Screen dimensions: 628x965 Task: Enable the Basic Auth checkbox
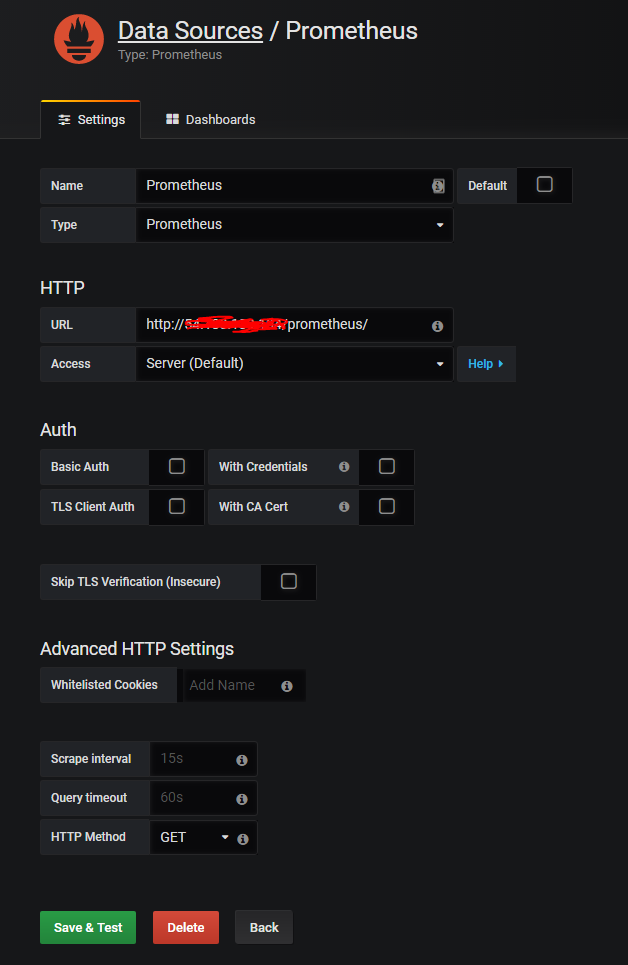[177, 466]
